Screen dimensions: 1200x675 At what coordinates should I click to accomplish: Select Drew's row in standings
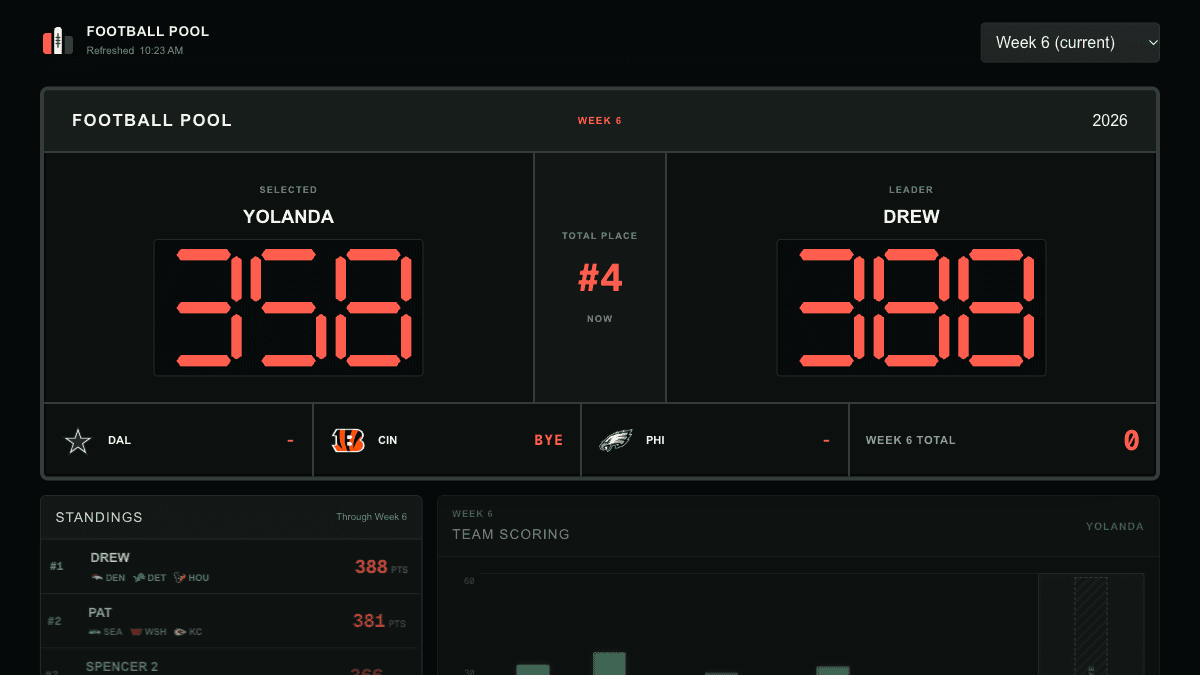[x=231, y=567]
